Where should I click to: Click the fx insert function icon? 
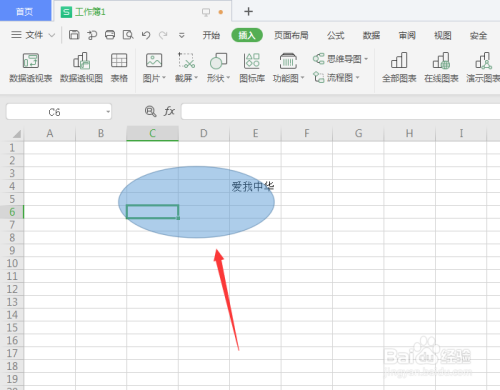(169, 111)
